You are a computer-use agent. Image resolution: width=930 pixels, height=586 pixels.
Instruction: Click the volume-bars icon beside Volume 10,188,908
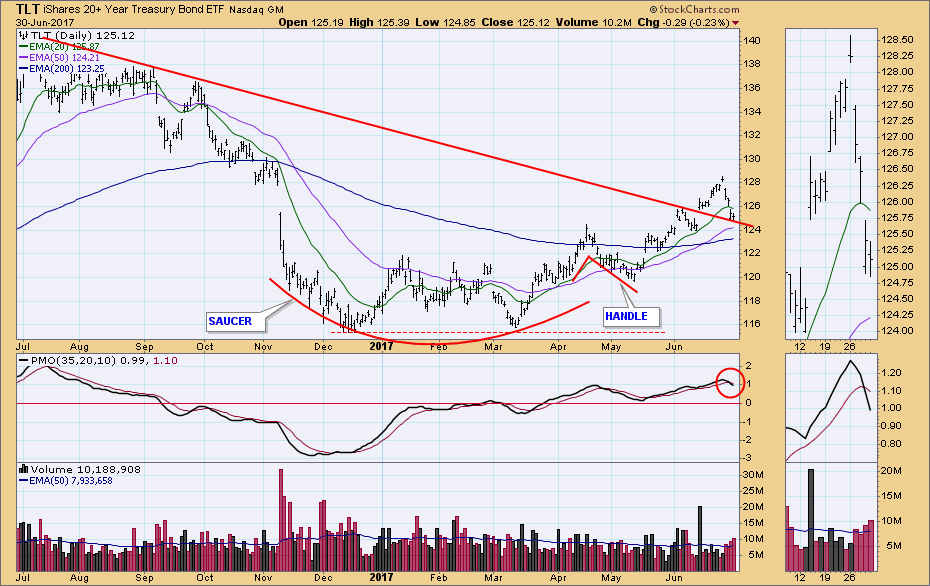coord(24,469)
